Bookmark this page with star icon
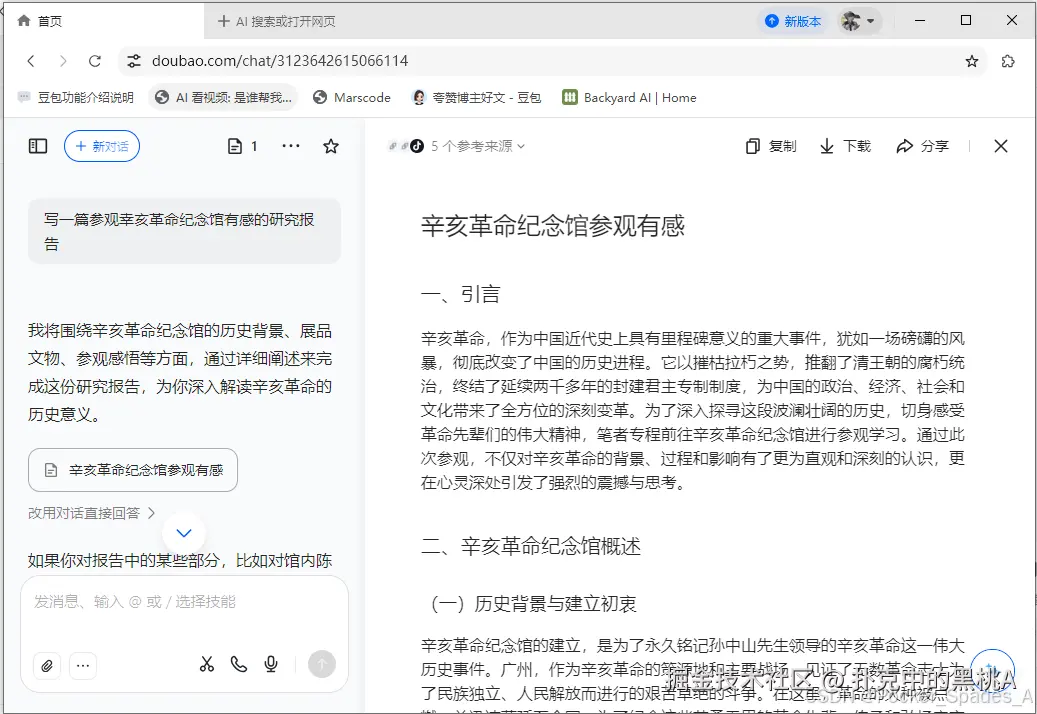 [x=971, y=61]
